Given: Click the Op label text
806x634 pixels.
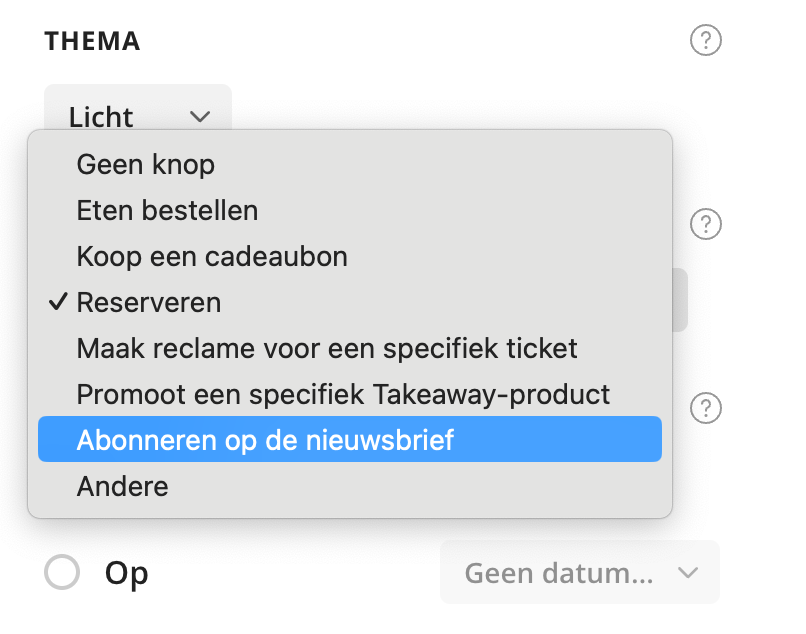Looking at the screenshot, I should 126,573.
